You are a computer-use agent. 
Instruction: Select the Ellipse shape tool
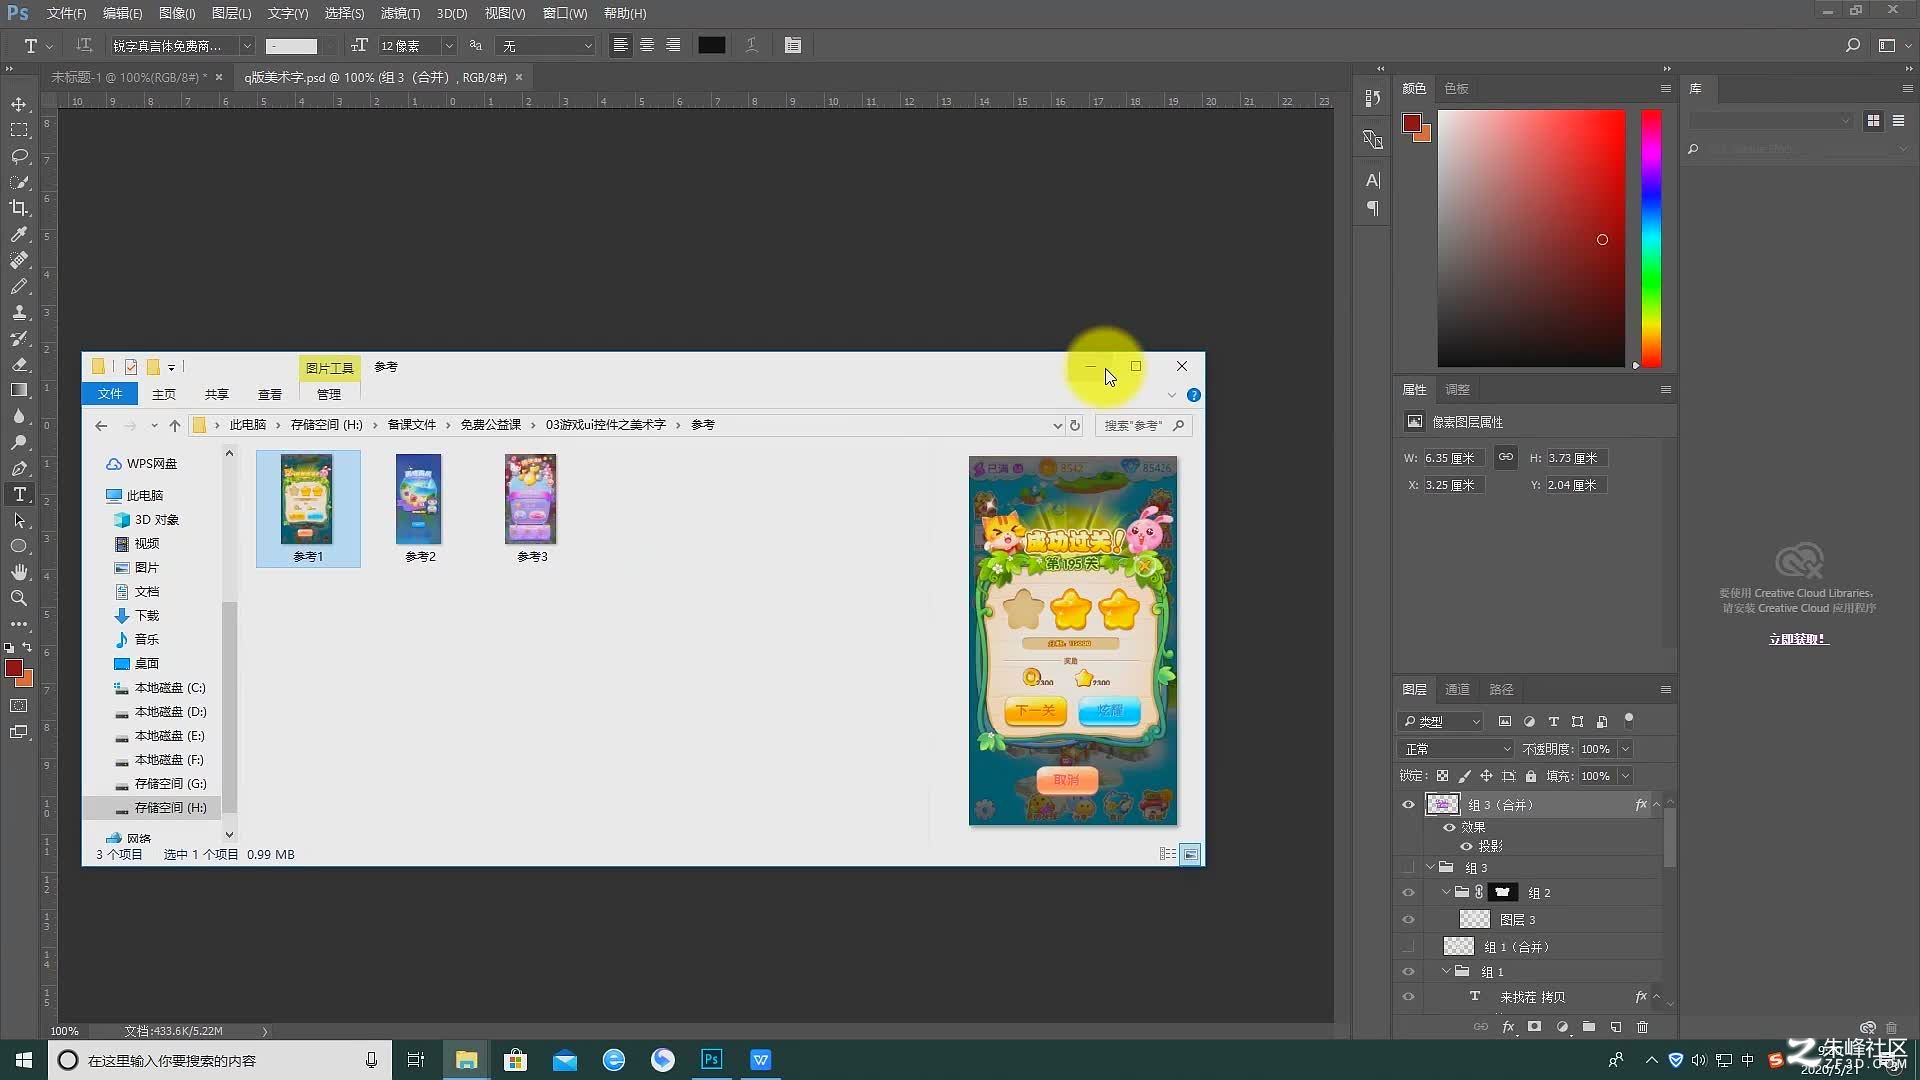pos(19,546)
